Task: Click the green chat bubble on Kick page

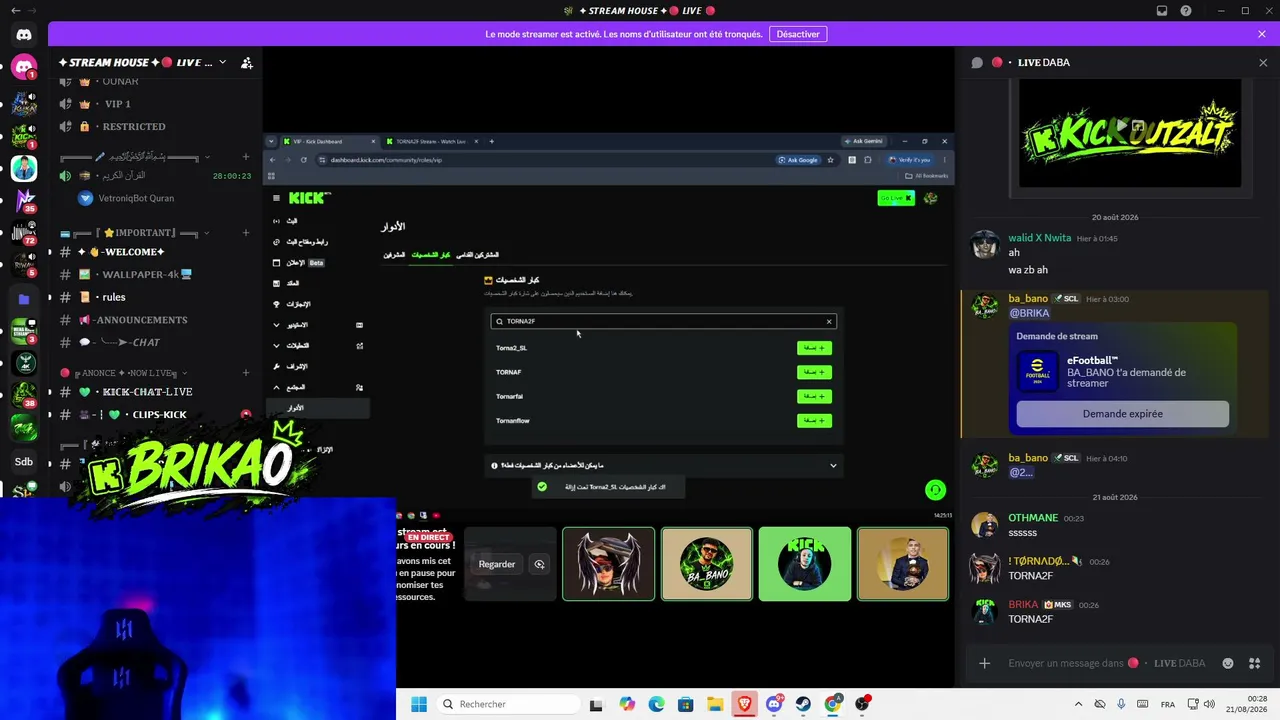Action: coord(935,490)
